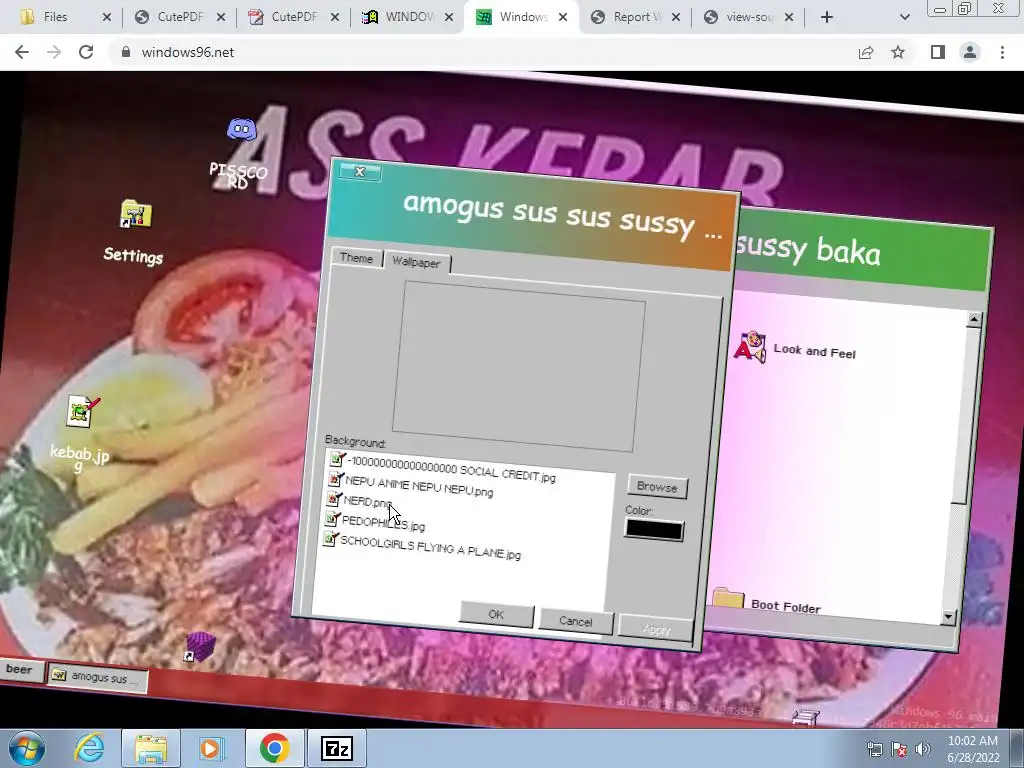1024x768 pixels.
Task: Click the Cancel button in the dialog
Action: 575,621
